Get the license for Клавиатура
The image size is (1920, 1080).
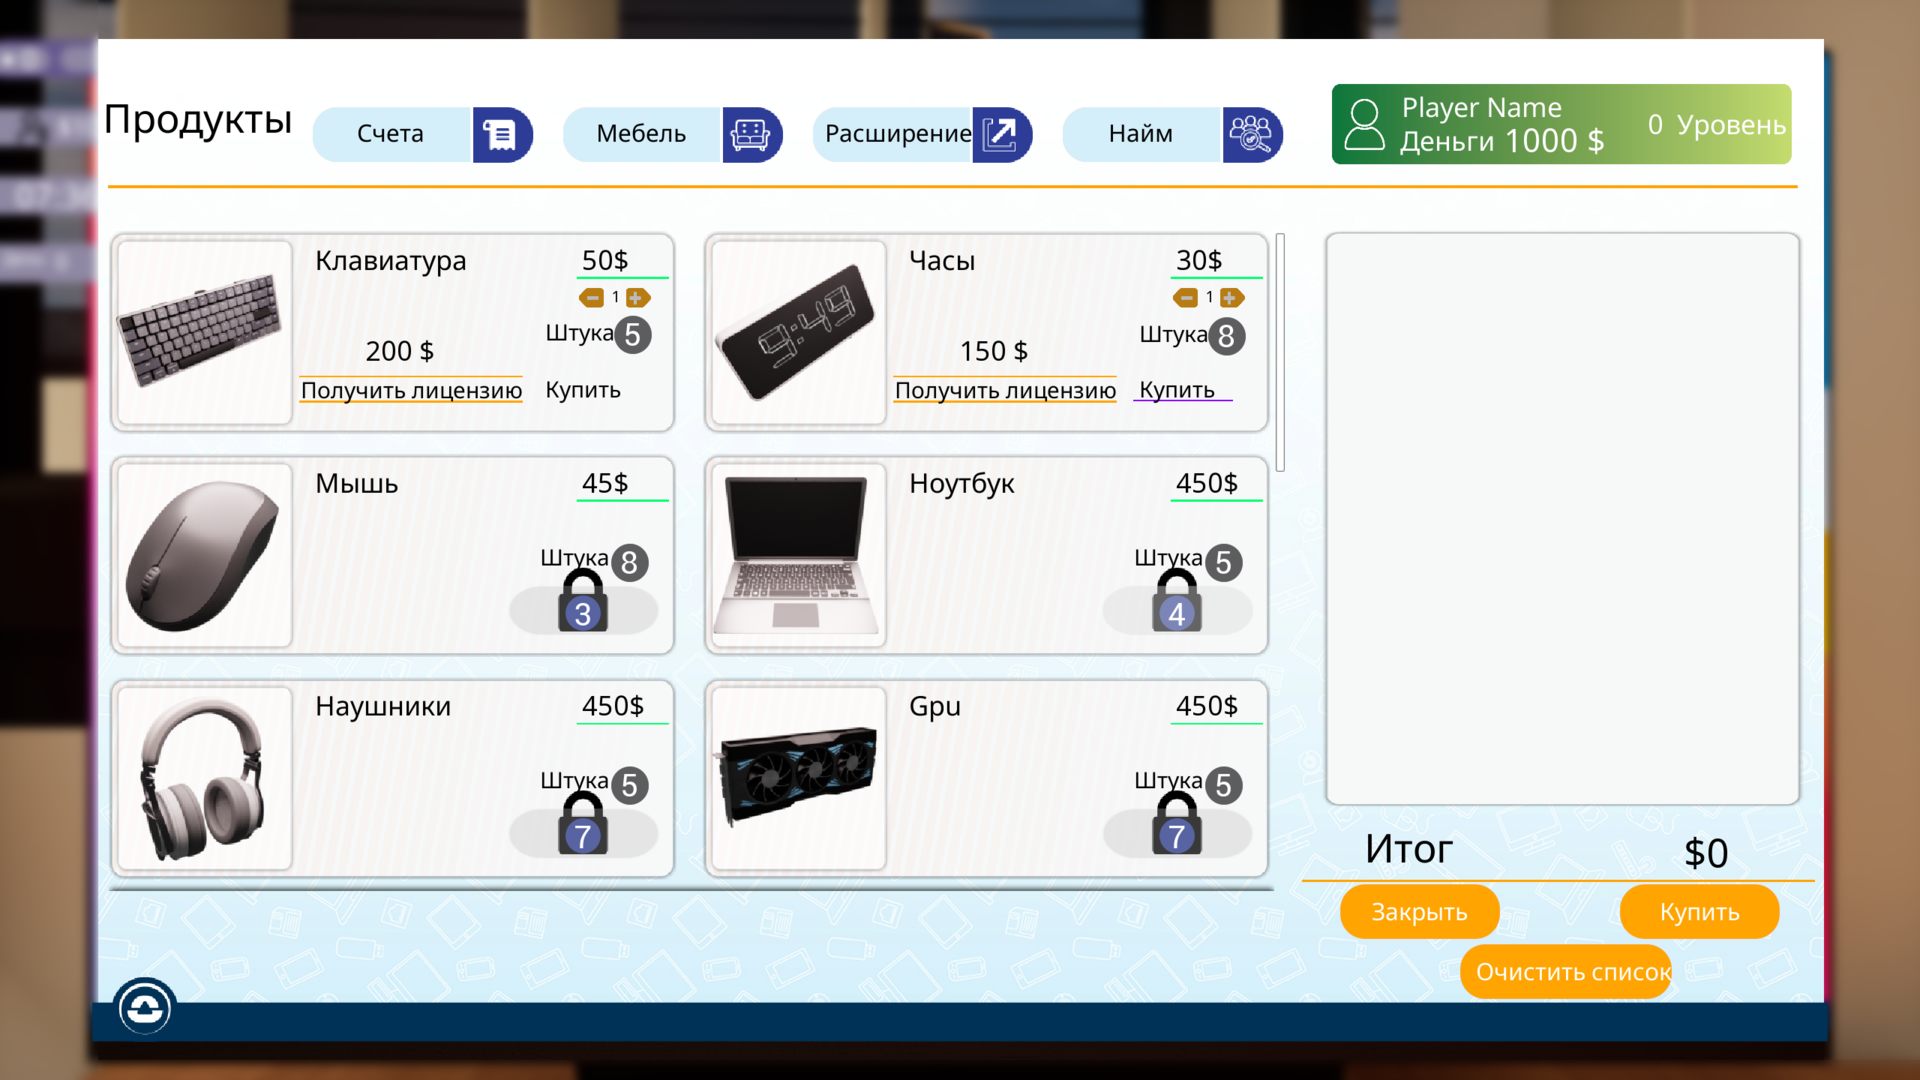(411, 390)
